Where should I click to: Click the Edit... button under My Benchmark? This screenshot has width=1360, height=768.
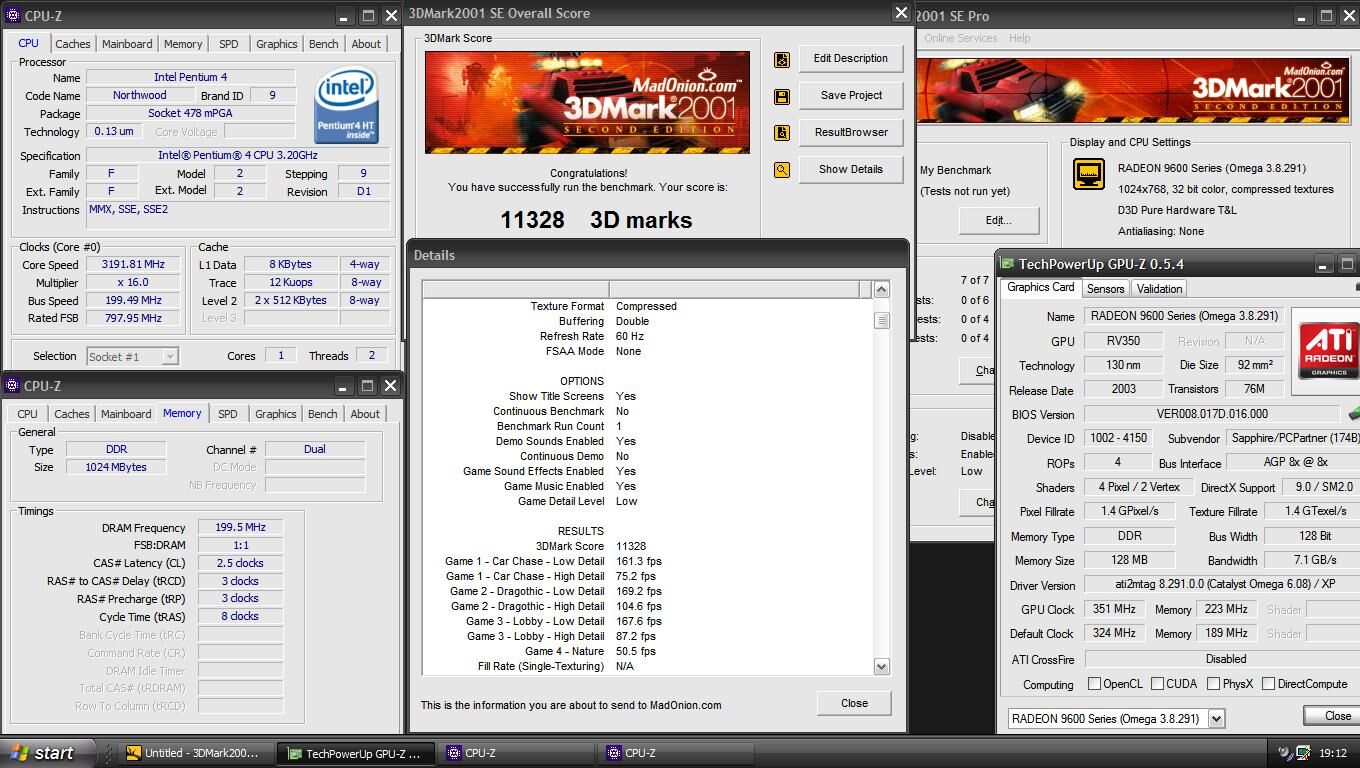998,220
